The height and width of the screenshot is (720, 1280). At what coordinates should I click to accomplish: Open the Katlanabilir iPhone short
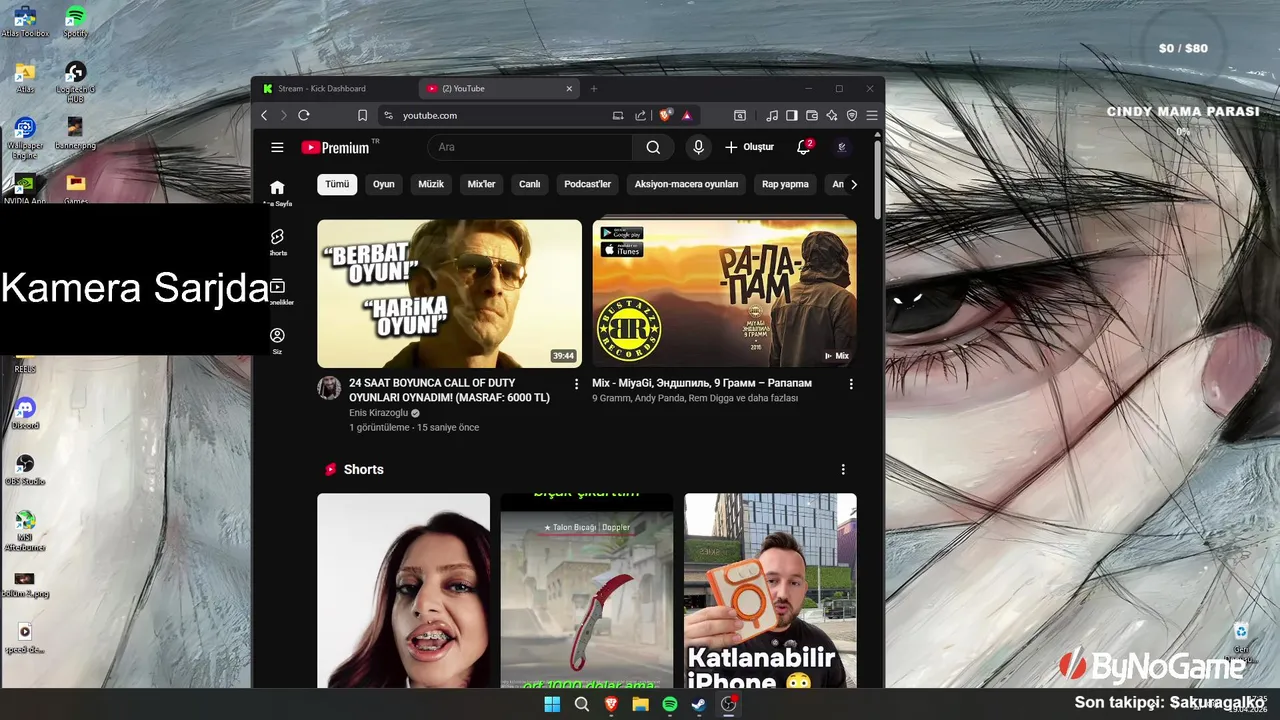[x=770, y=590]
